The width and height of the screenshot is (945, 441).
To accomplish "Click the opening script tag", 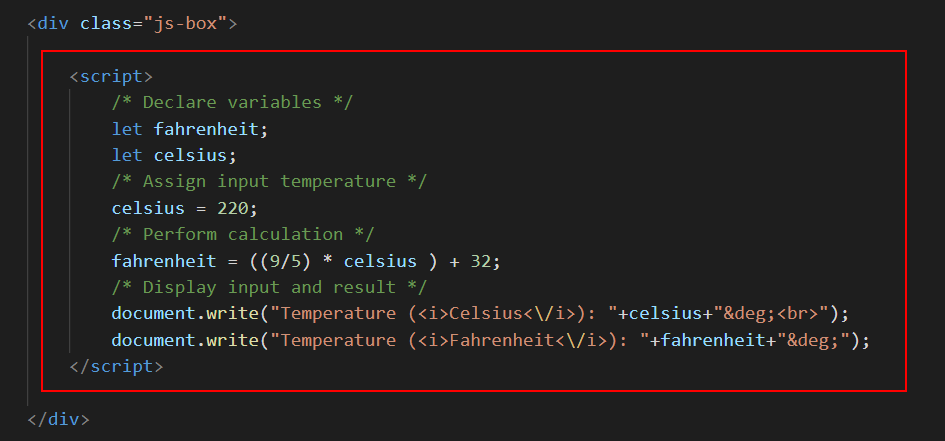I will click(111, 75).
